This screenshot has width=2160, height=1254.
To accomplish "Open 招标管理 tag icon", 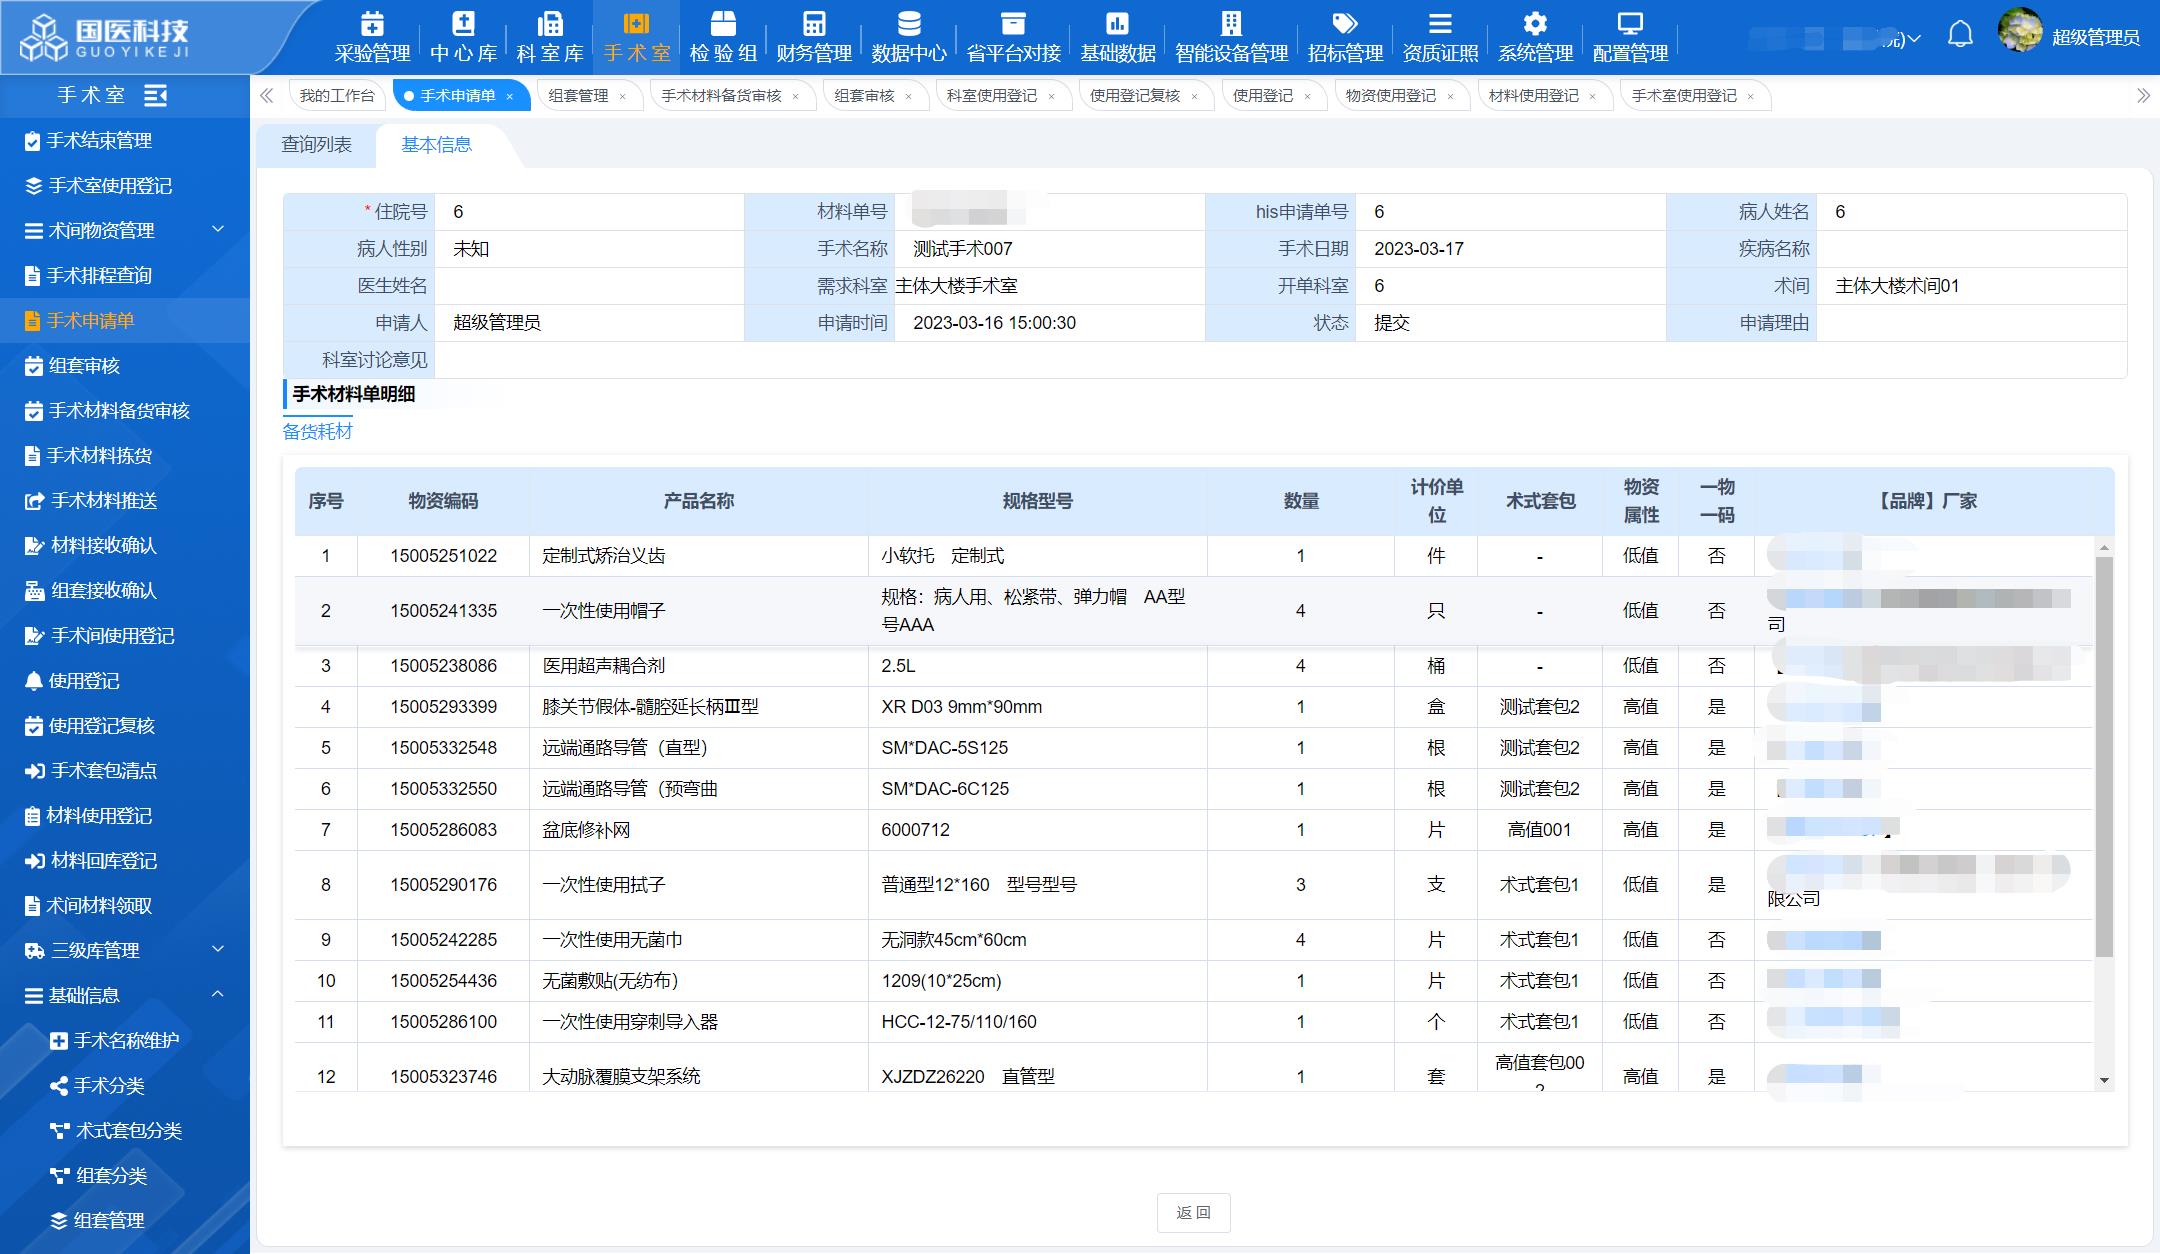I will (x=1345, y=24).
